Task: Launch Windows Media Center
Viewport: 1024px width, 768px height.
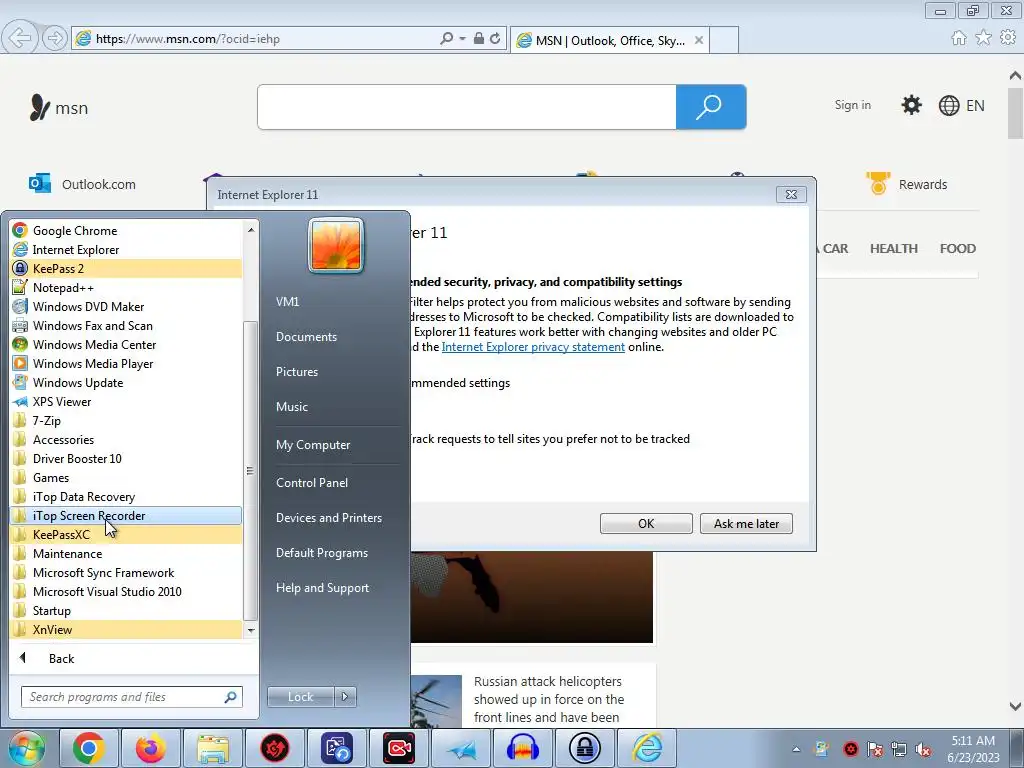Action: pyautogui.click(x=126, y=344)
